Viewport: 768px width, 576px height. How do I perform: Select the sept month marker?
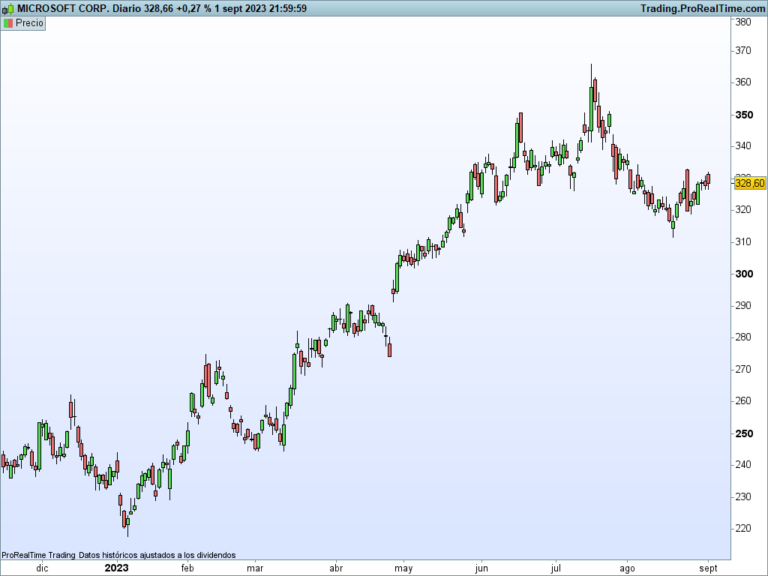tap(708, 569)
